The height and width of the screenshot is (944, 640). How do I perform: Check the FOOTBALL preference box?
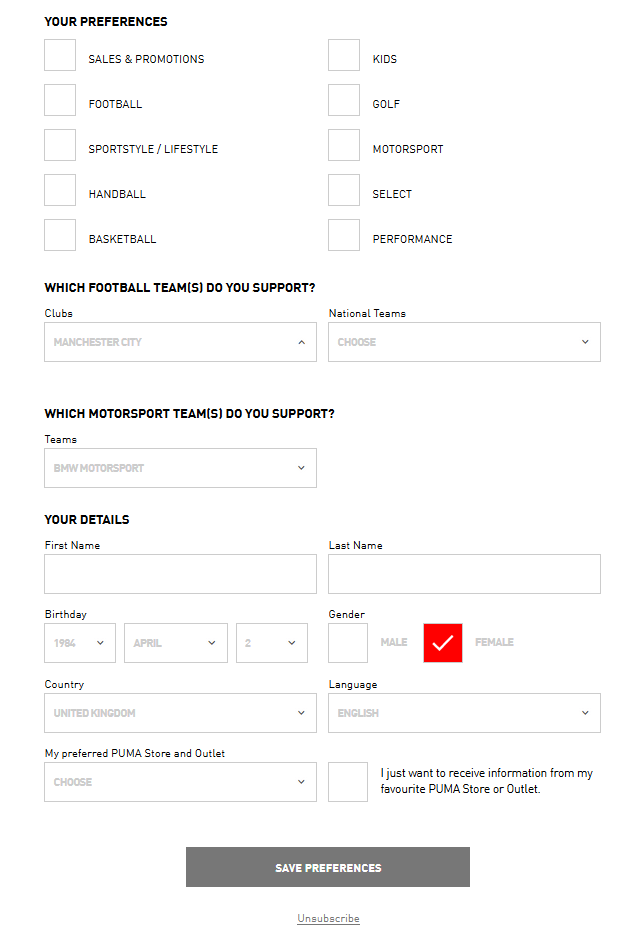[x=59, y=100]
